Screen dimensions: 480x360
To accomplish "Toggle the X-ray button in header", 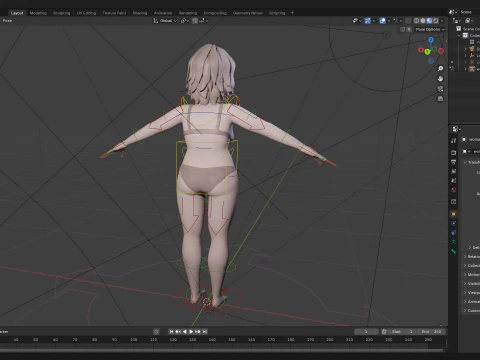I will coord(408,21).
